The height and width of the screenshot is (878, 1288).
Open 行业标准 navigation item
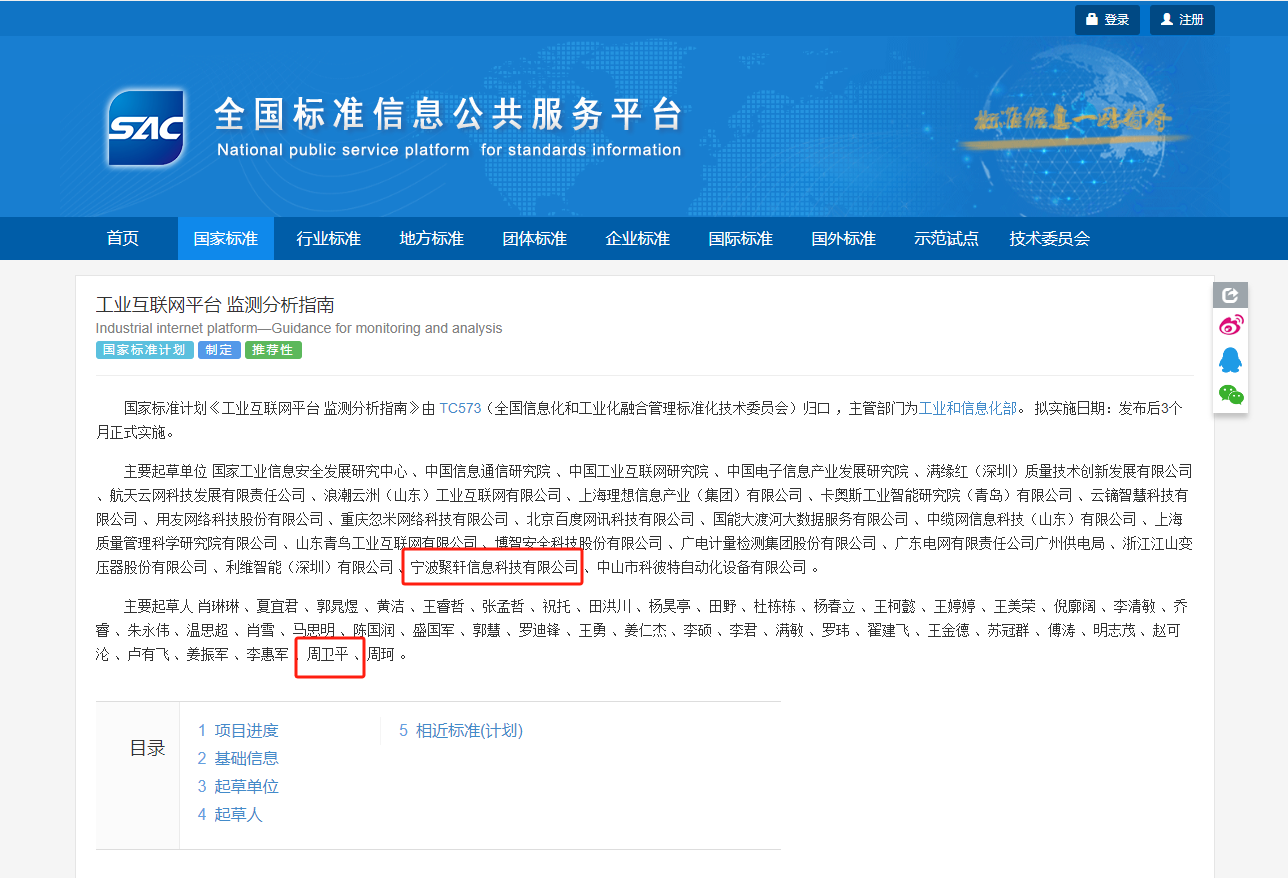click(329, 239)
